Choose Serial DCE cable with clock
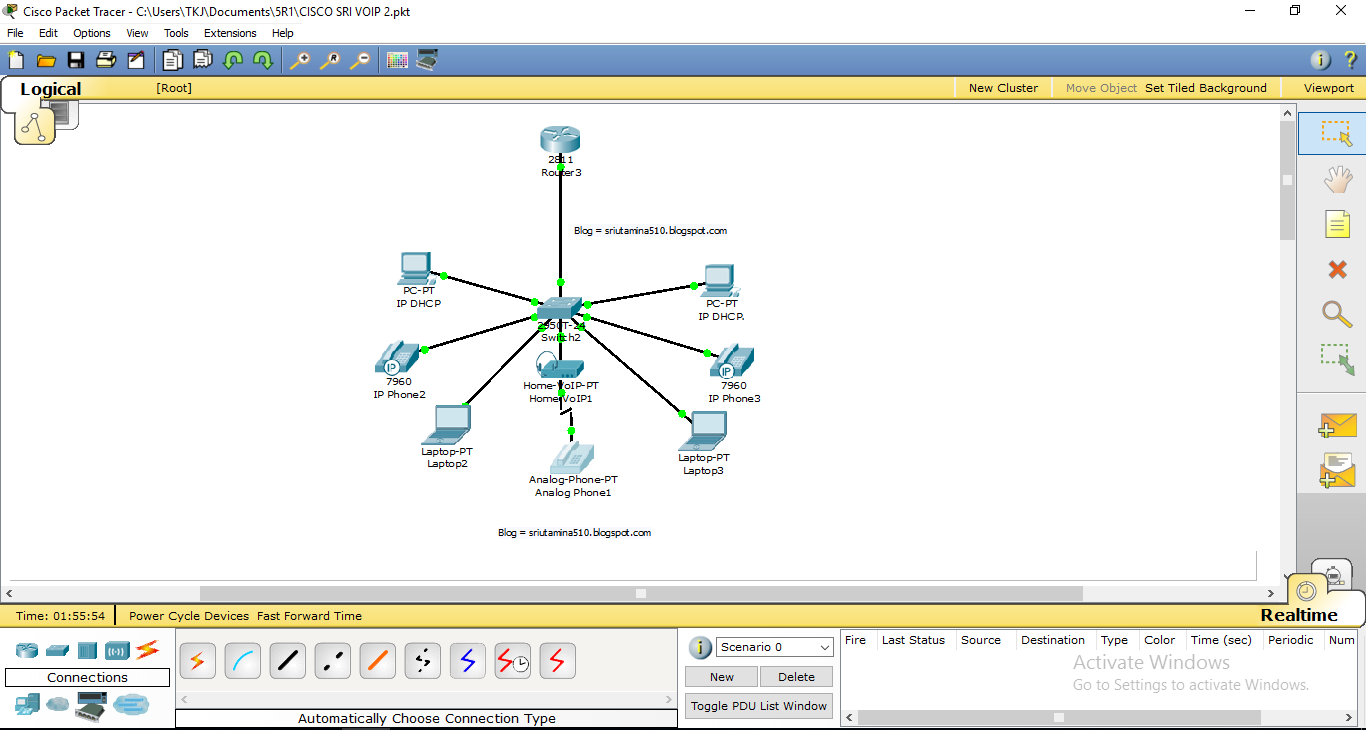The image size is (1366, 730). (512, 661)
